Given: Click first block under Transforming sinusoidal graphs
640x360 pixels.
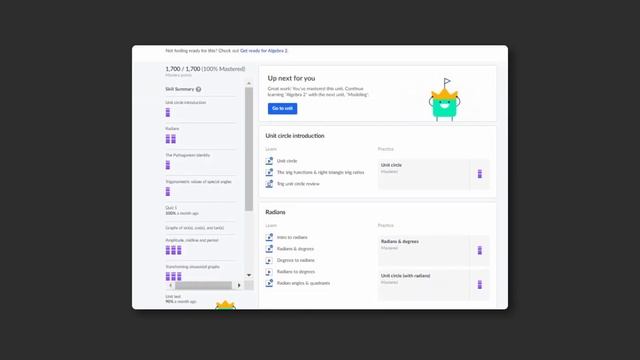Looking at the screenshot, I should point(168,276).
